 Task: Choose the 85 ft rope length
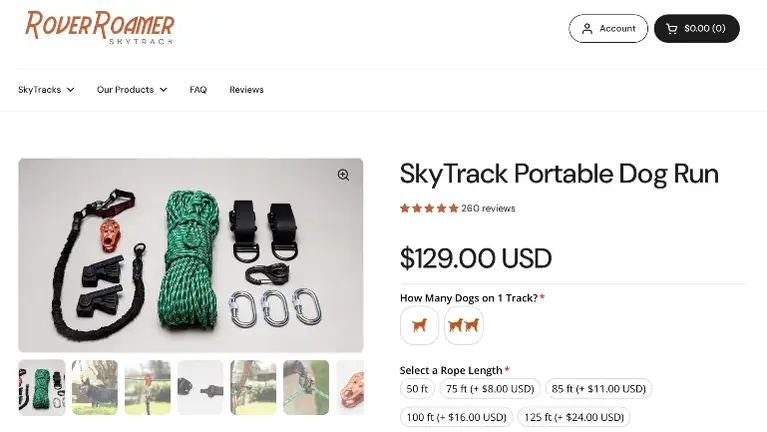click(x=600, y=389)
